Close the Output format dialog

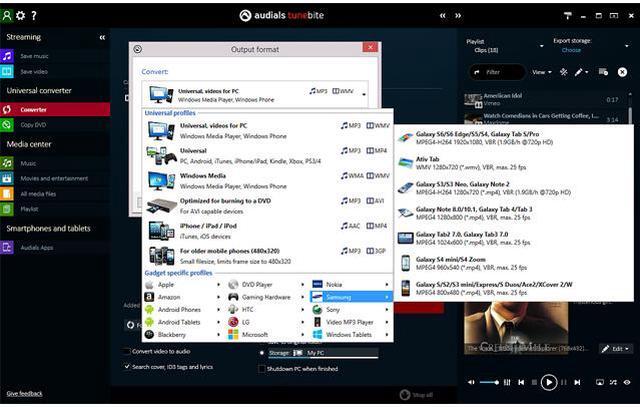tap(370, 48)
